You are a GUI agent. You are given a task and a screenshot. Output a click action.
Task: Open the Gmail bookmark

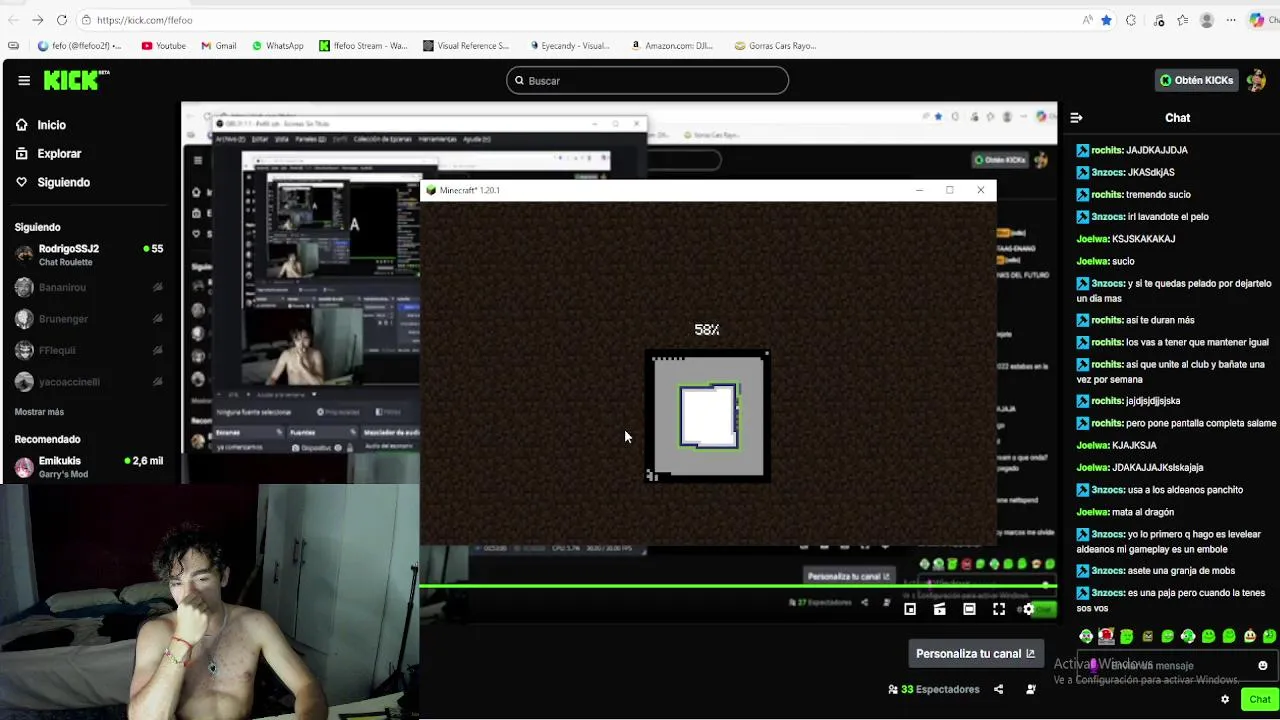coord(219,46)
